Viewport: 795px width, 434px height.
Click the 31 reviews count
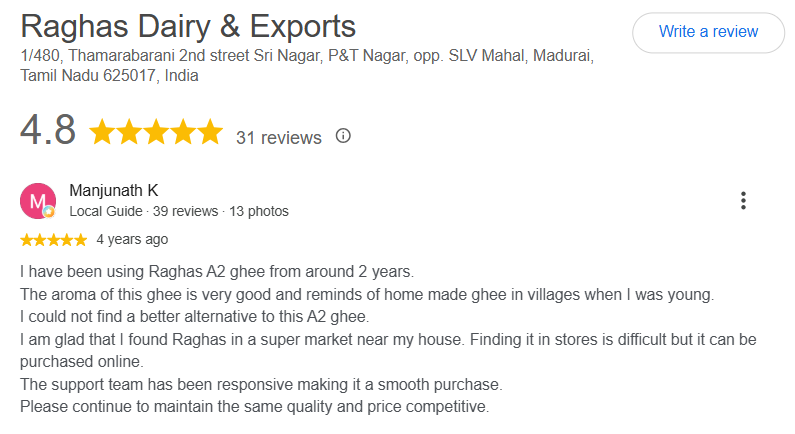tap(279, 138)
